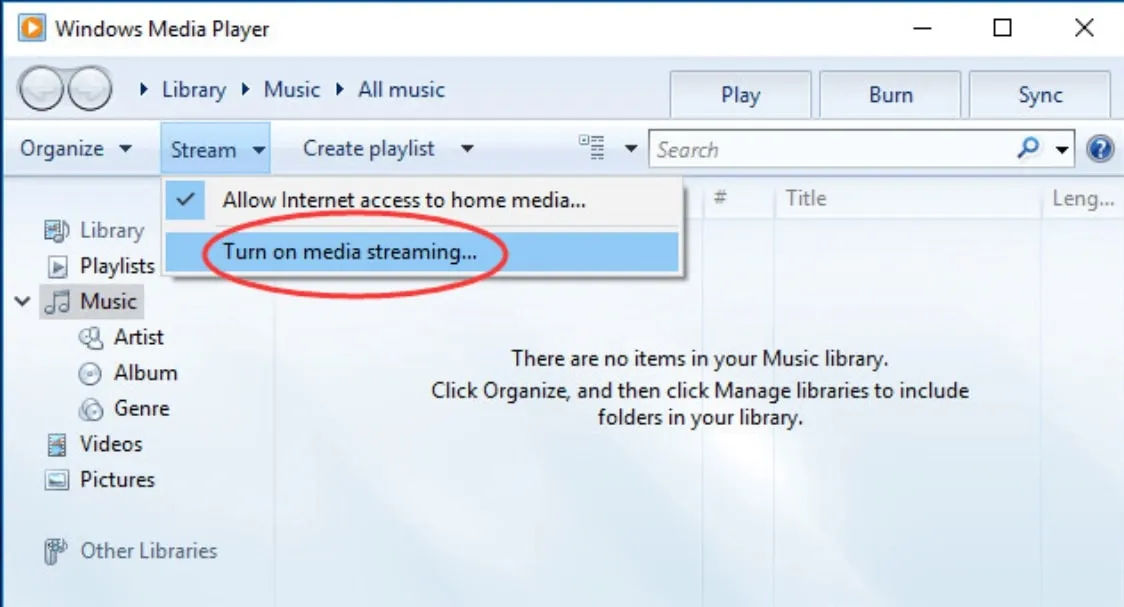Open View options dropdown arrow
1124x607 pixels.
[631, 149]
